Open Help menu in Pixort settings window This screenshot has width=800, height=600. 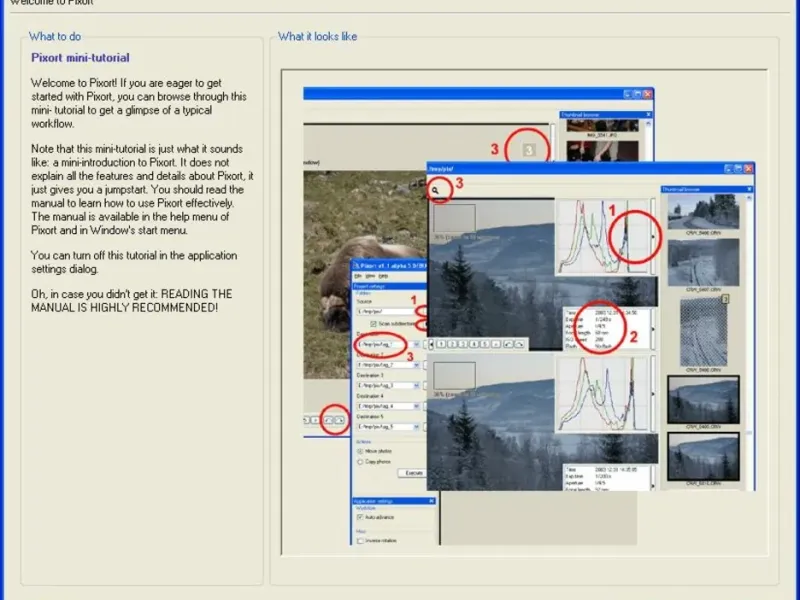(383, 276)
